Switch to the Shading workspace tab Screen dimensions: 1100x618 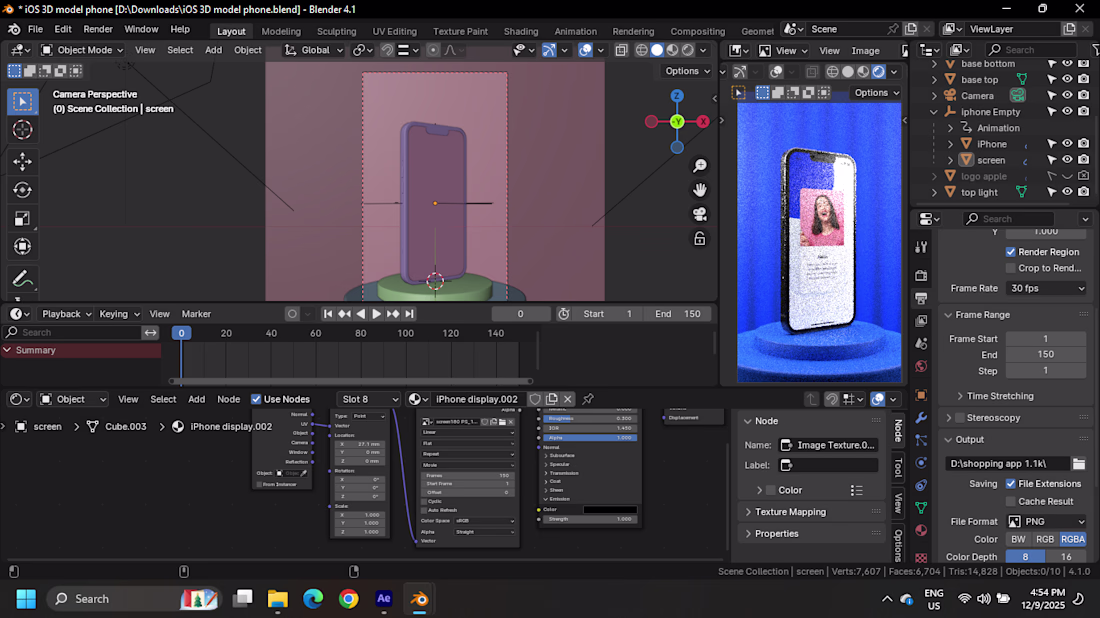tap(520, 31)
